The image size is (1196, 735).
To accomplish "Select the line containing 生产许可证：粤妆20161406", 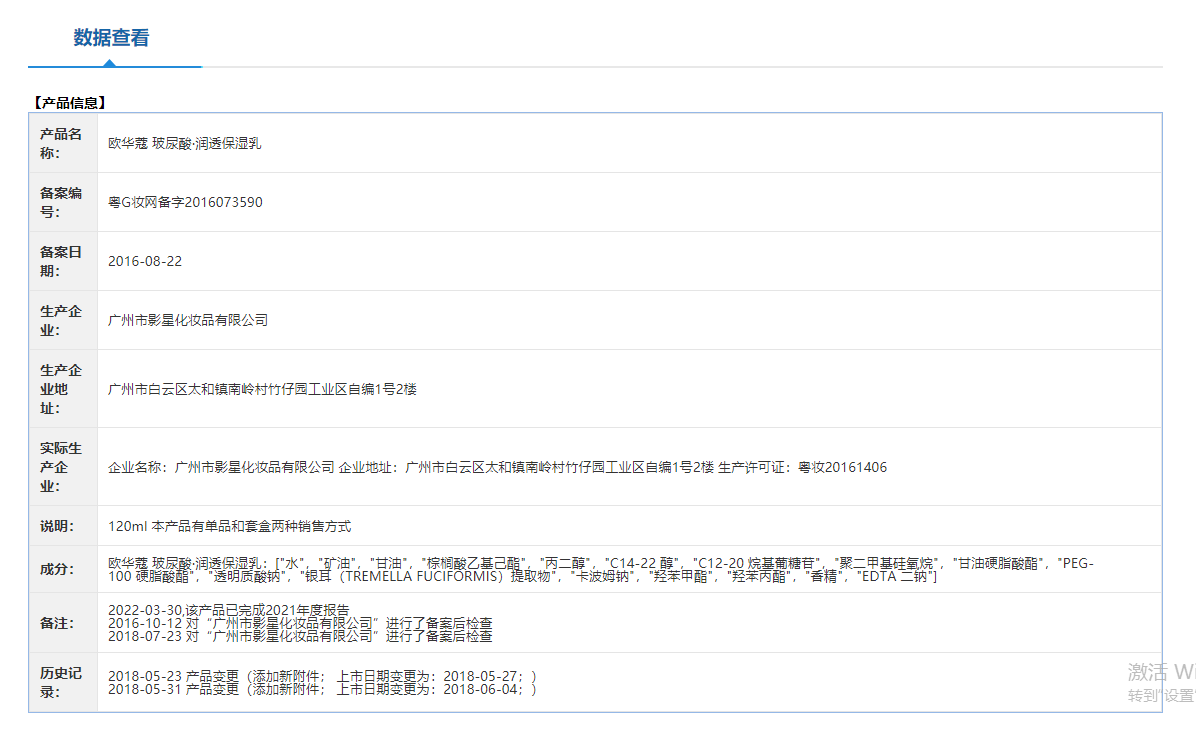I will 497,467.
